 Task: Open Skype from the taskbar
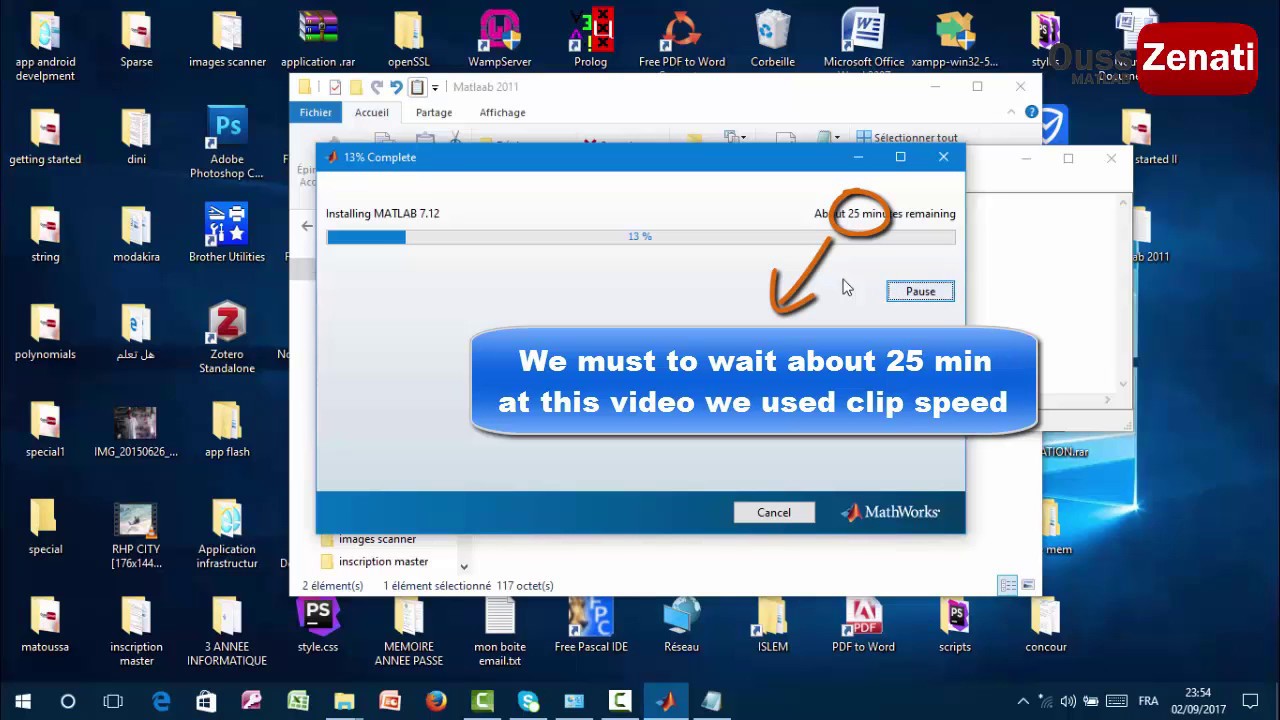pyautogui.click(x=528, y=701)
